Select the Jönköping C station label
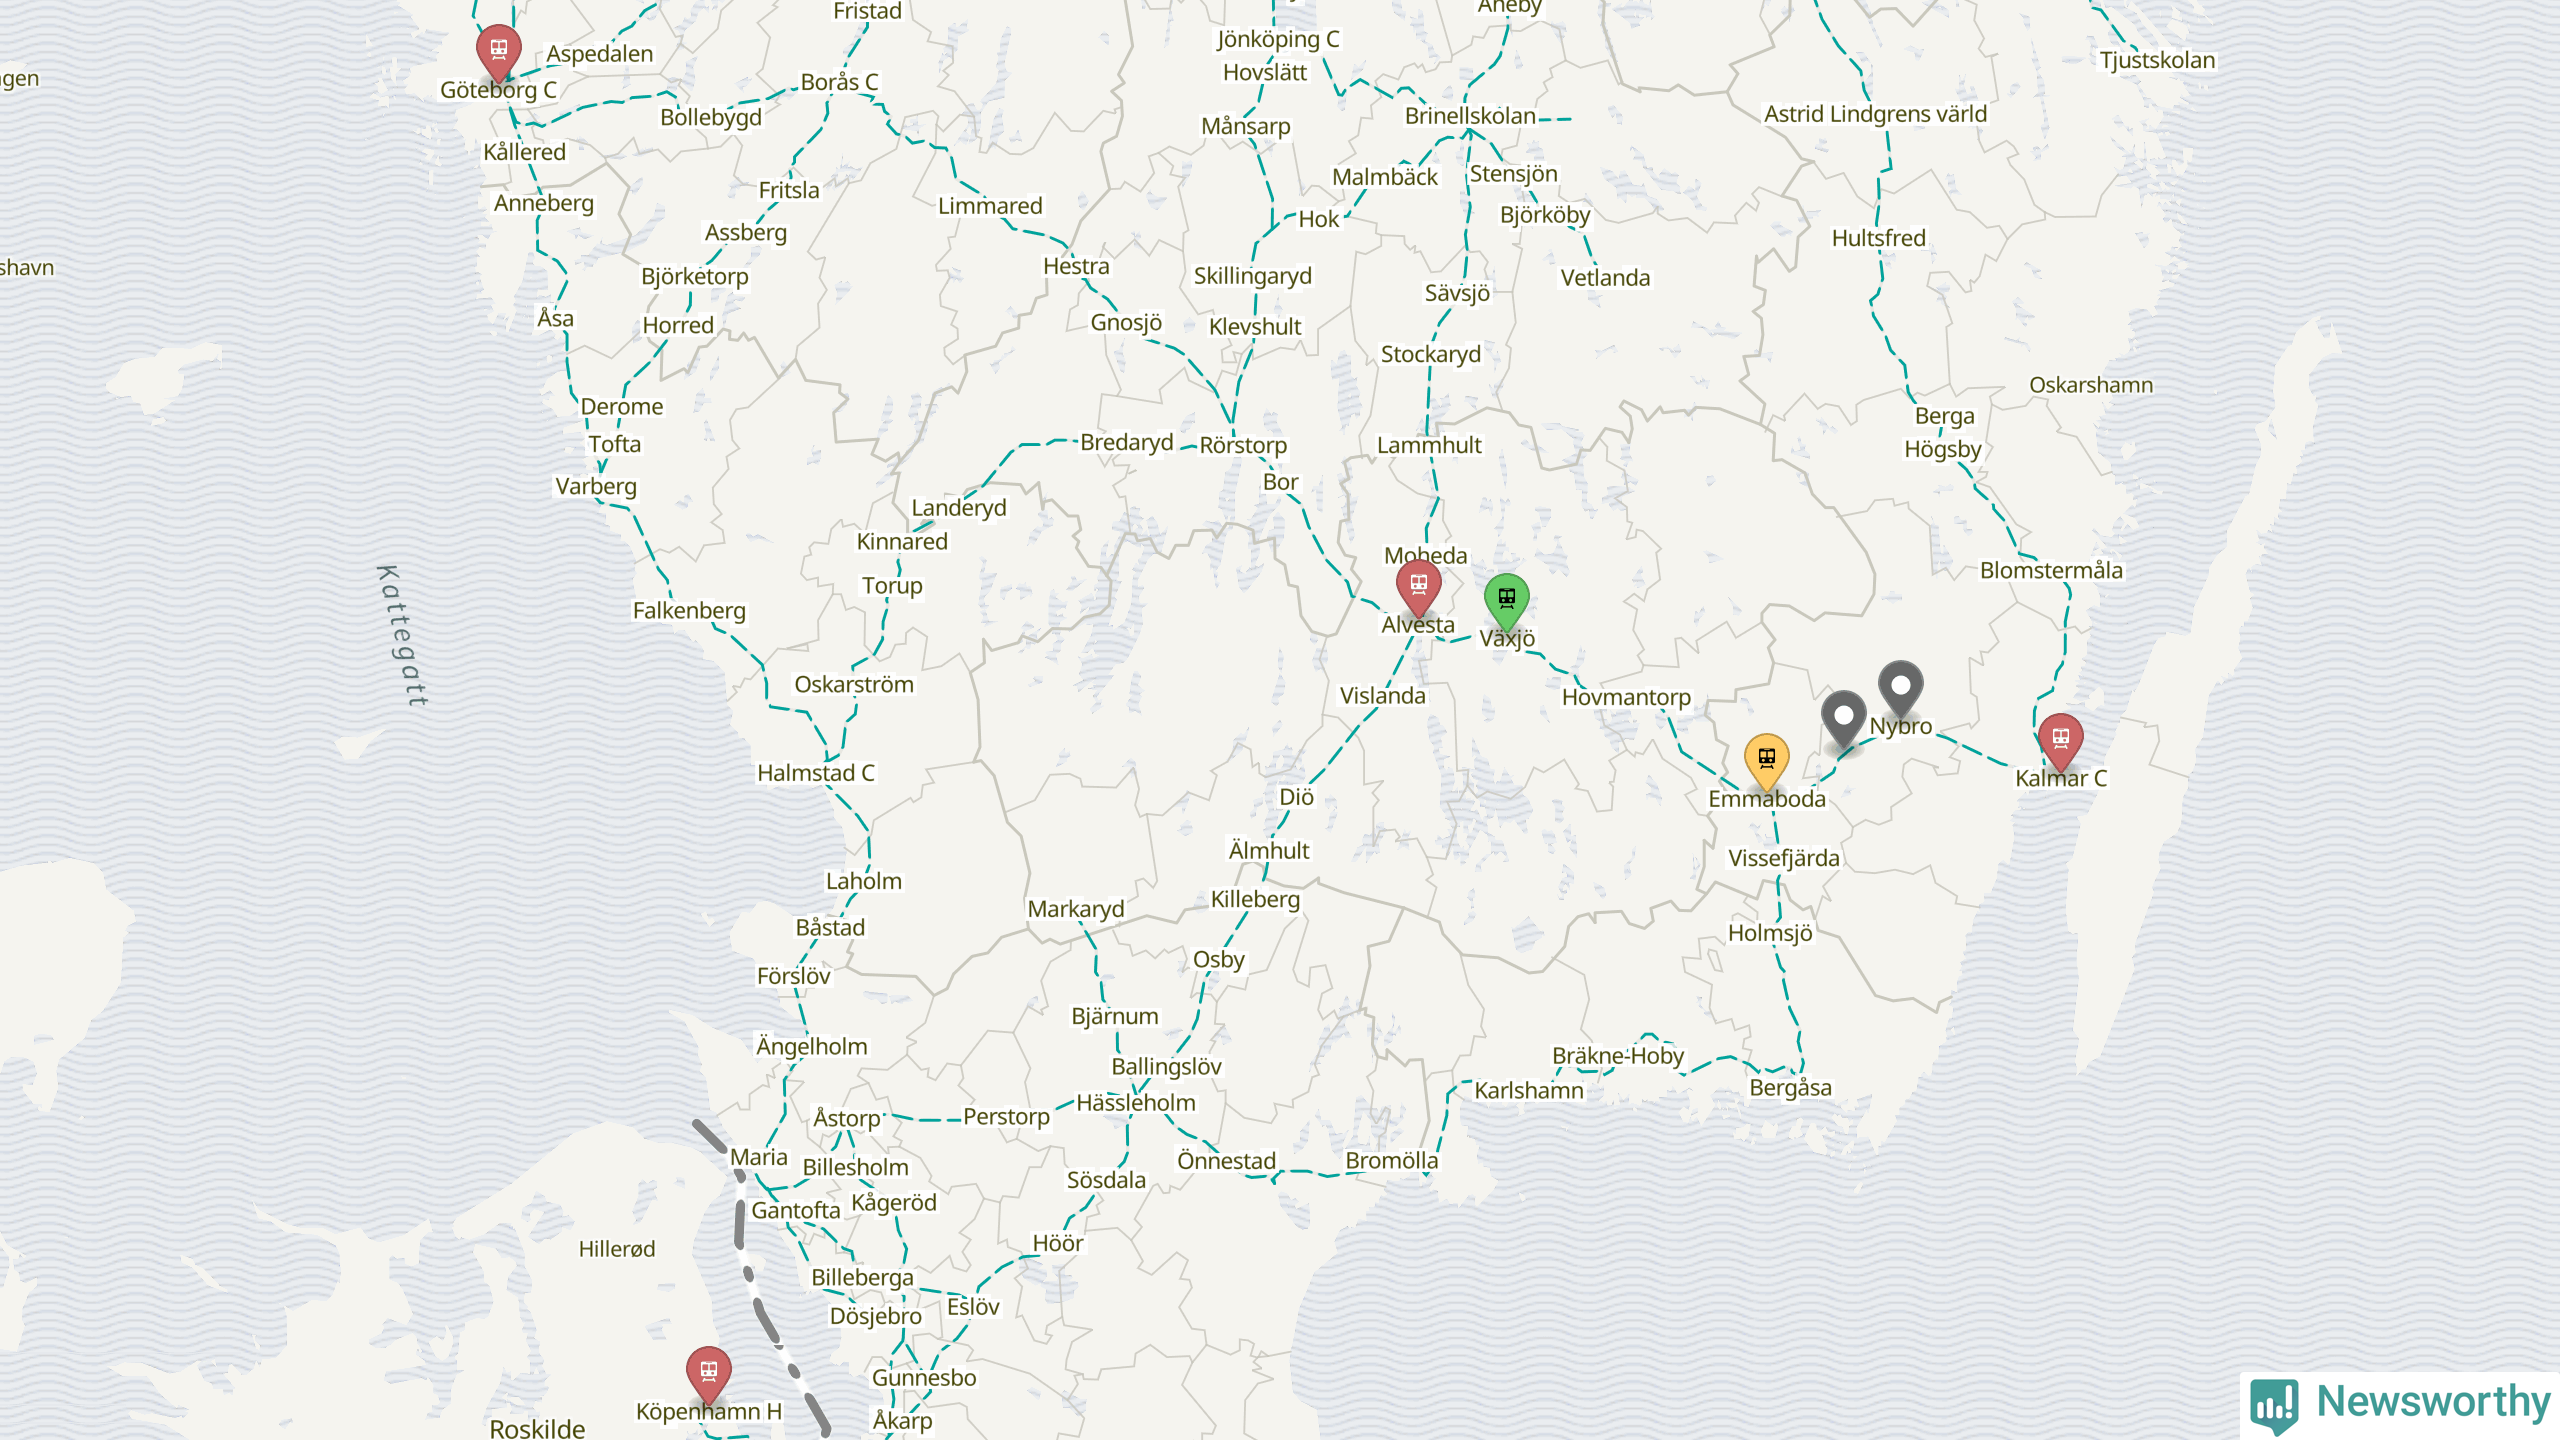This screenshot has height=1440, width=2560. click(x=1278, y=40)
